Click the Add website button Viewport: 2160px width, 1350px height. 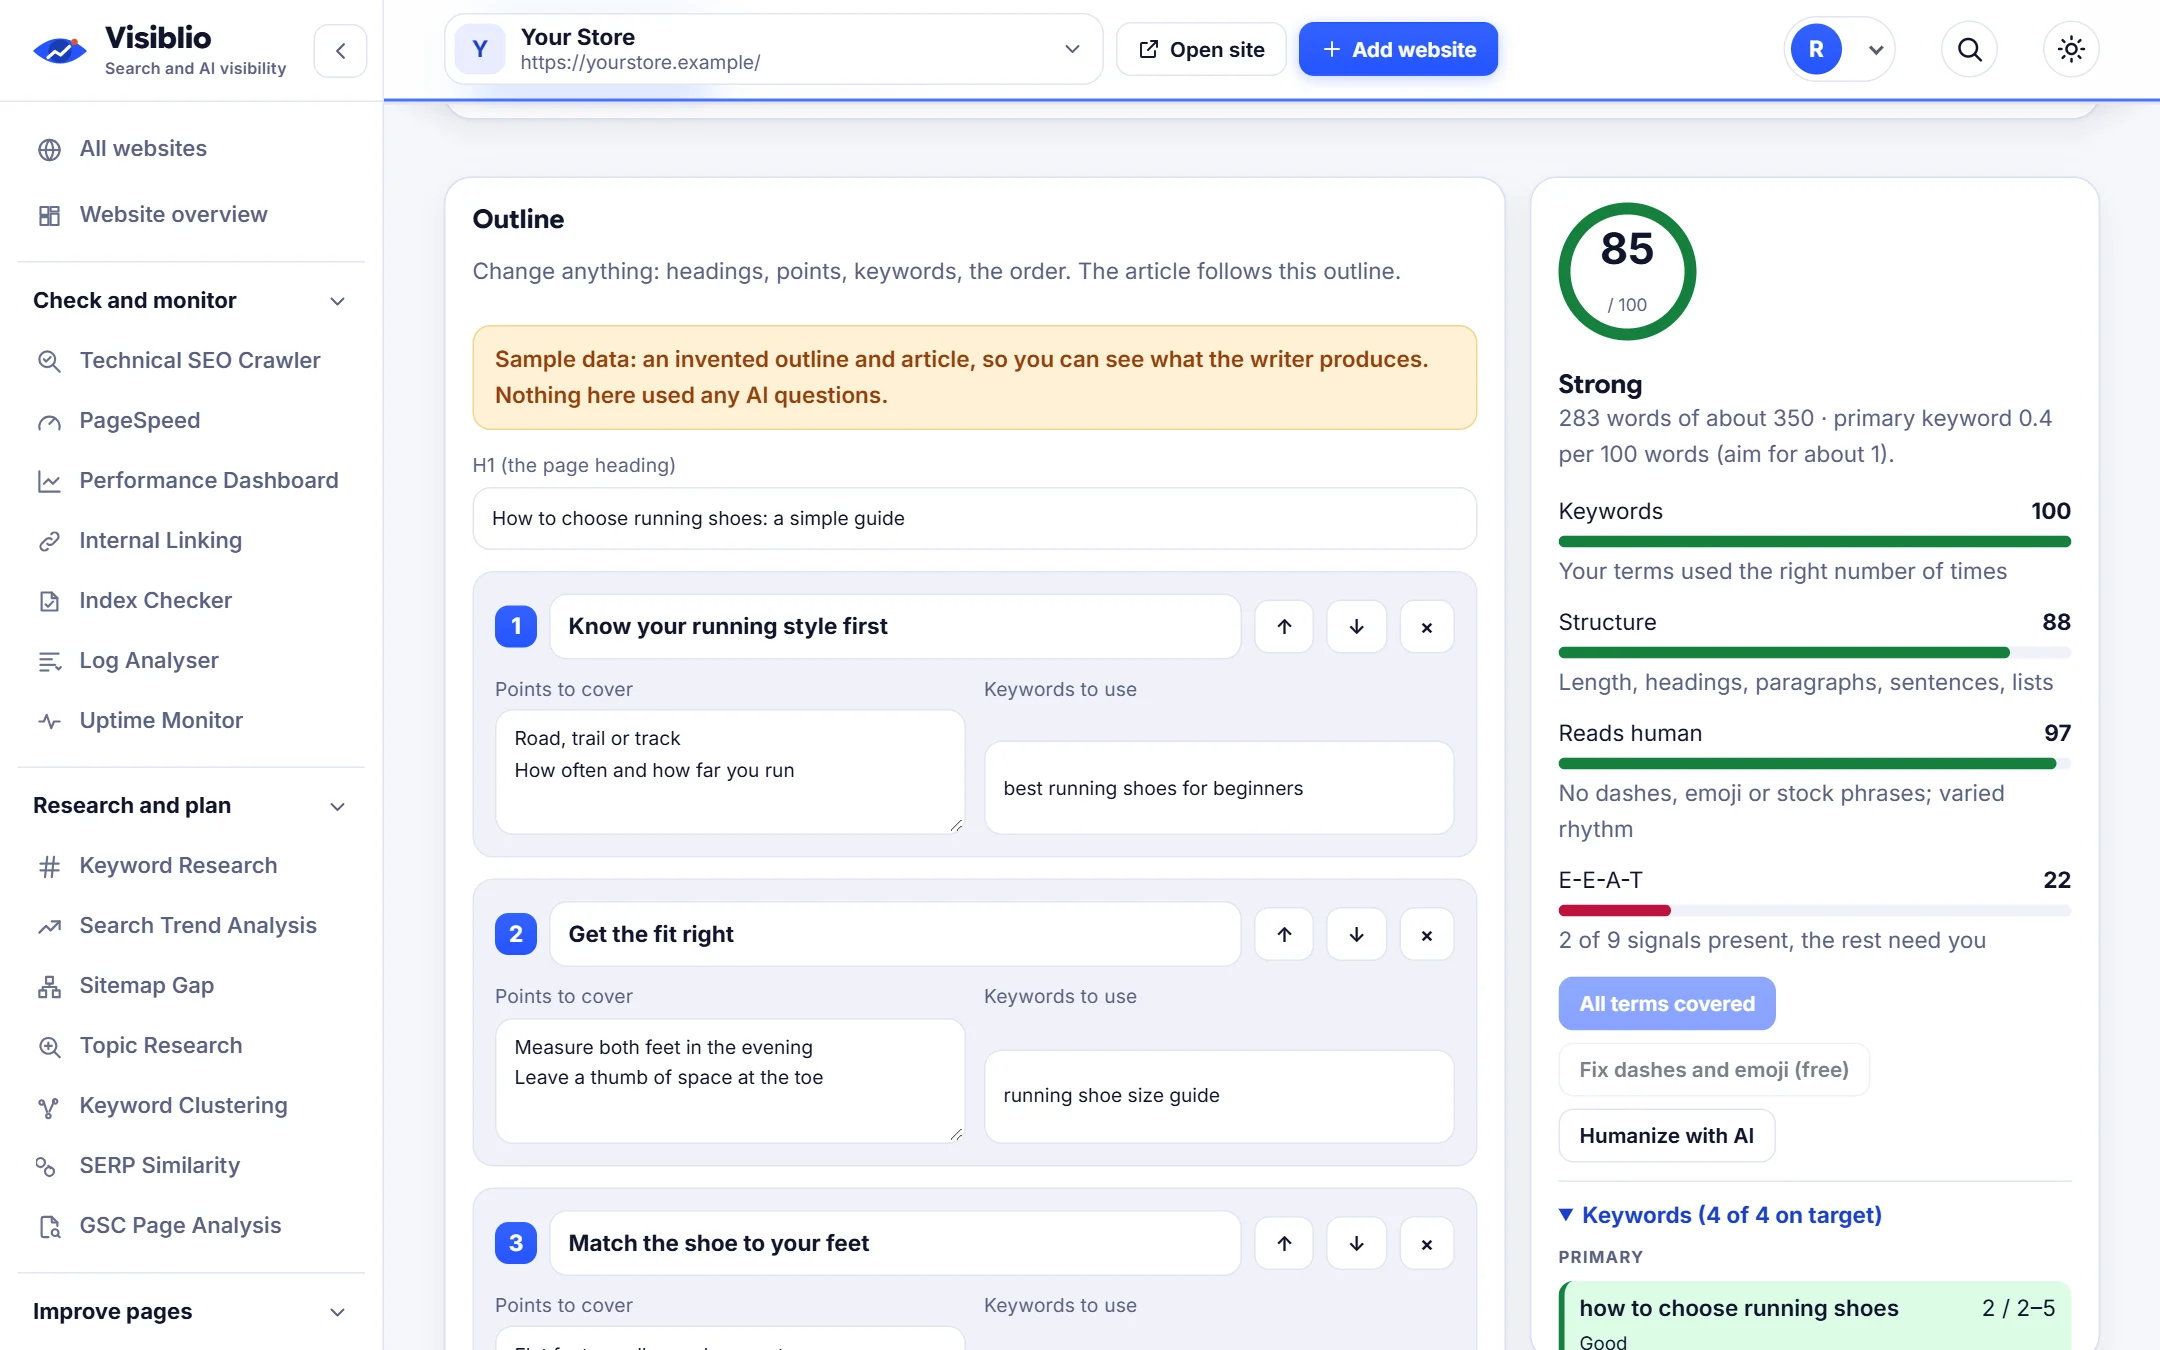(1398, 49)
